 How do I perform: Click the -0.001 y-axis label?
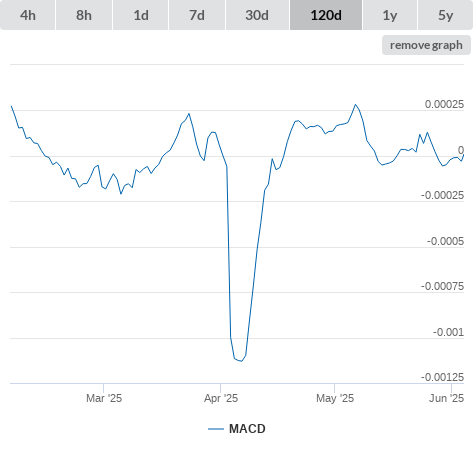coord(448,332)
